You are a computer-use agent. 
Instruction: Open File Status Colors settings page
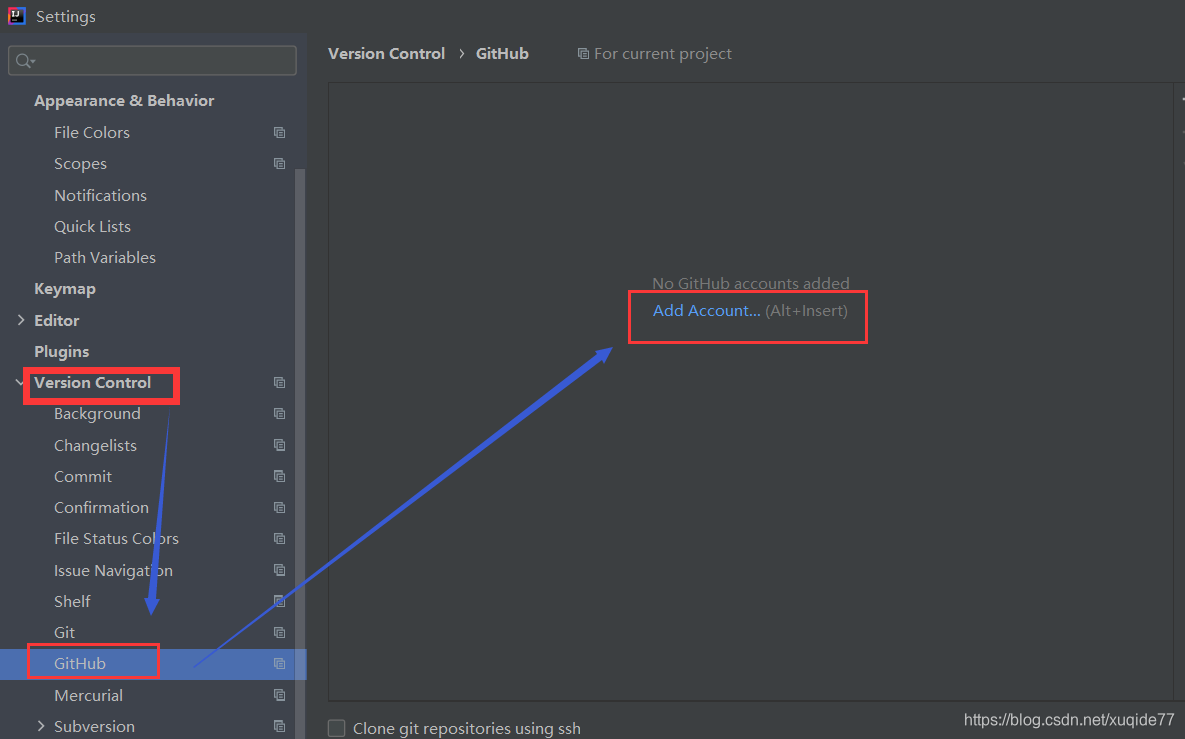[116, 538]
